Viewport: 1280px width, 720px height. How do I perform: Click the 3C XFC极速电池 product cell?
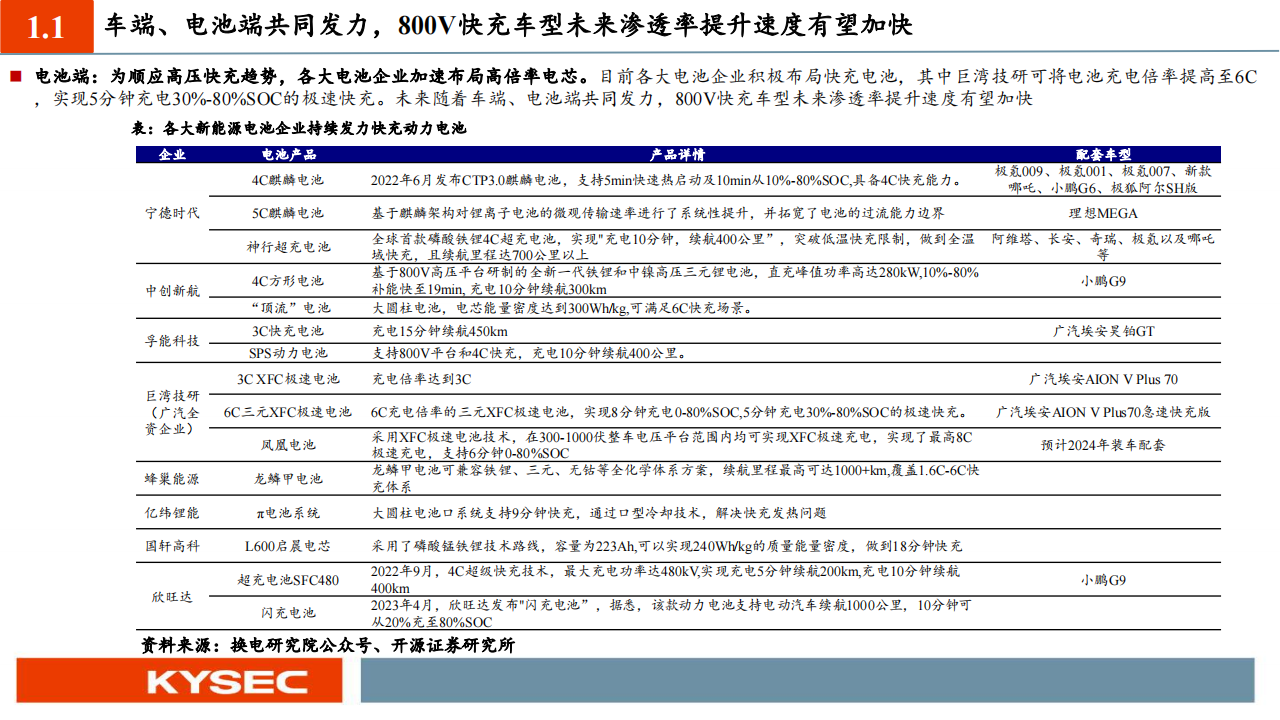(x=287, y=379)
